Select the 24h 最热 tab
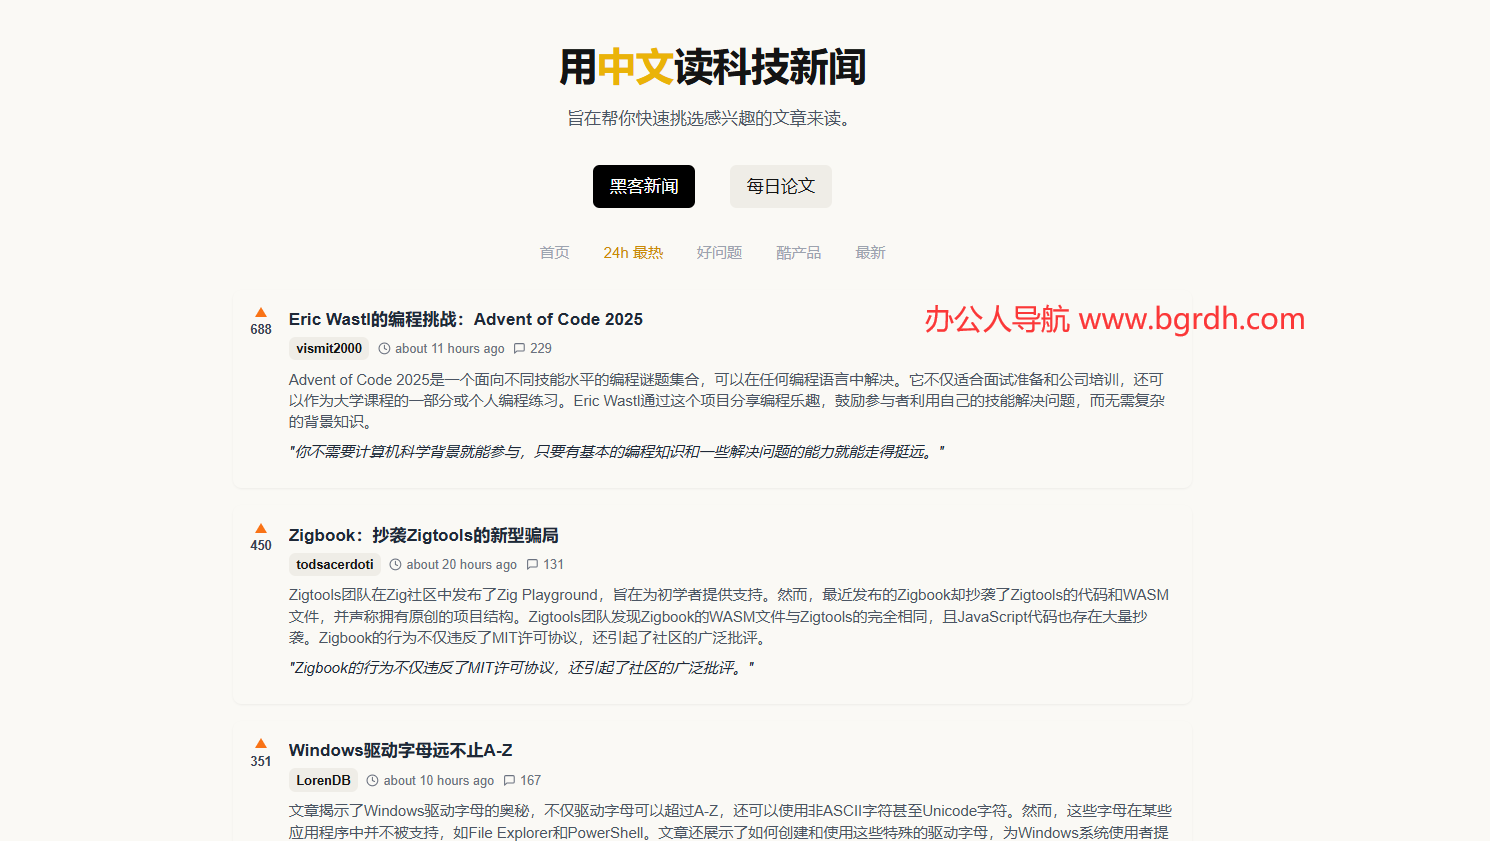This screenshot has width=1490, height=841. pos(633,253)
